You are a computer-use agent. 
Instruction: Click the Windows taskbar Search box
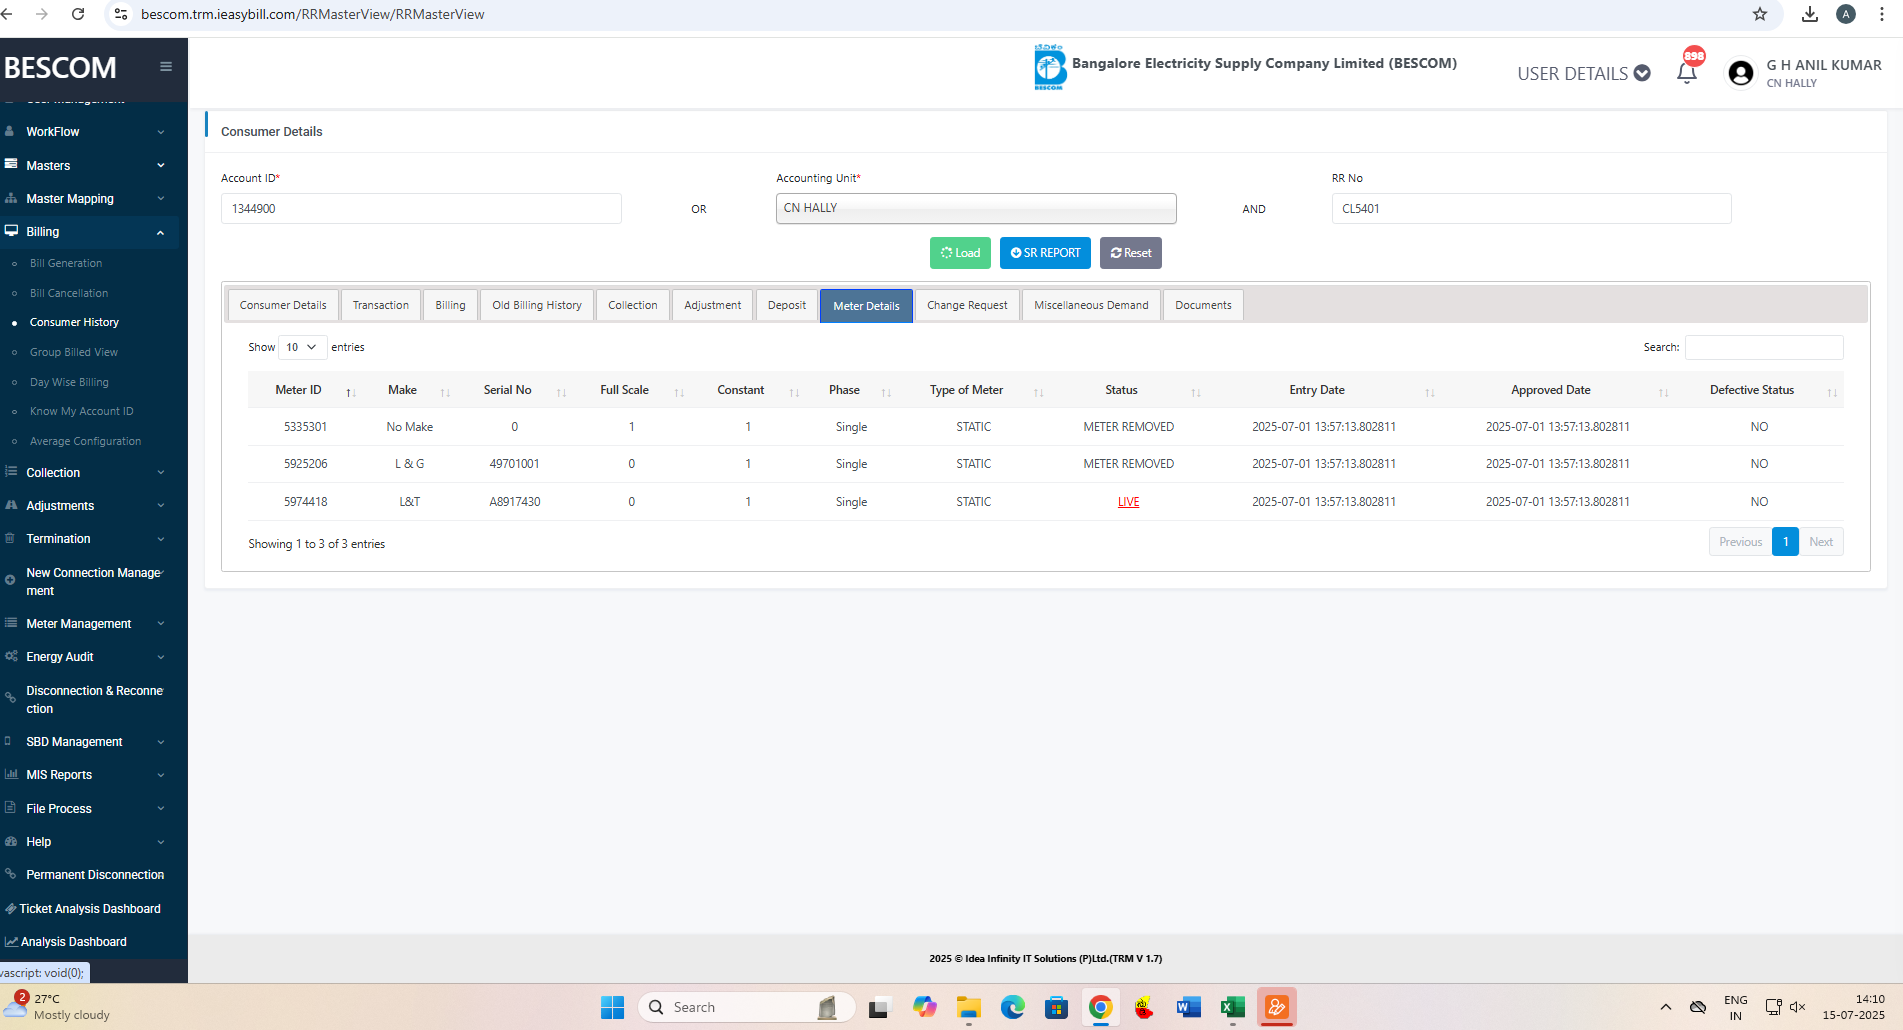(747, 1007)
